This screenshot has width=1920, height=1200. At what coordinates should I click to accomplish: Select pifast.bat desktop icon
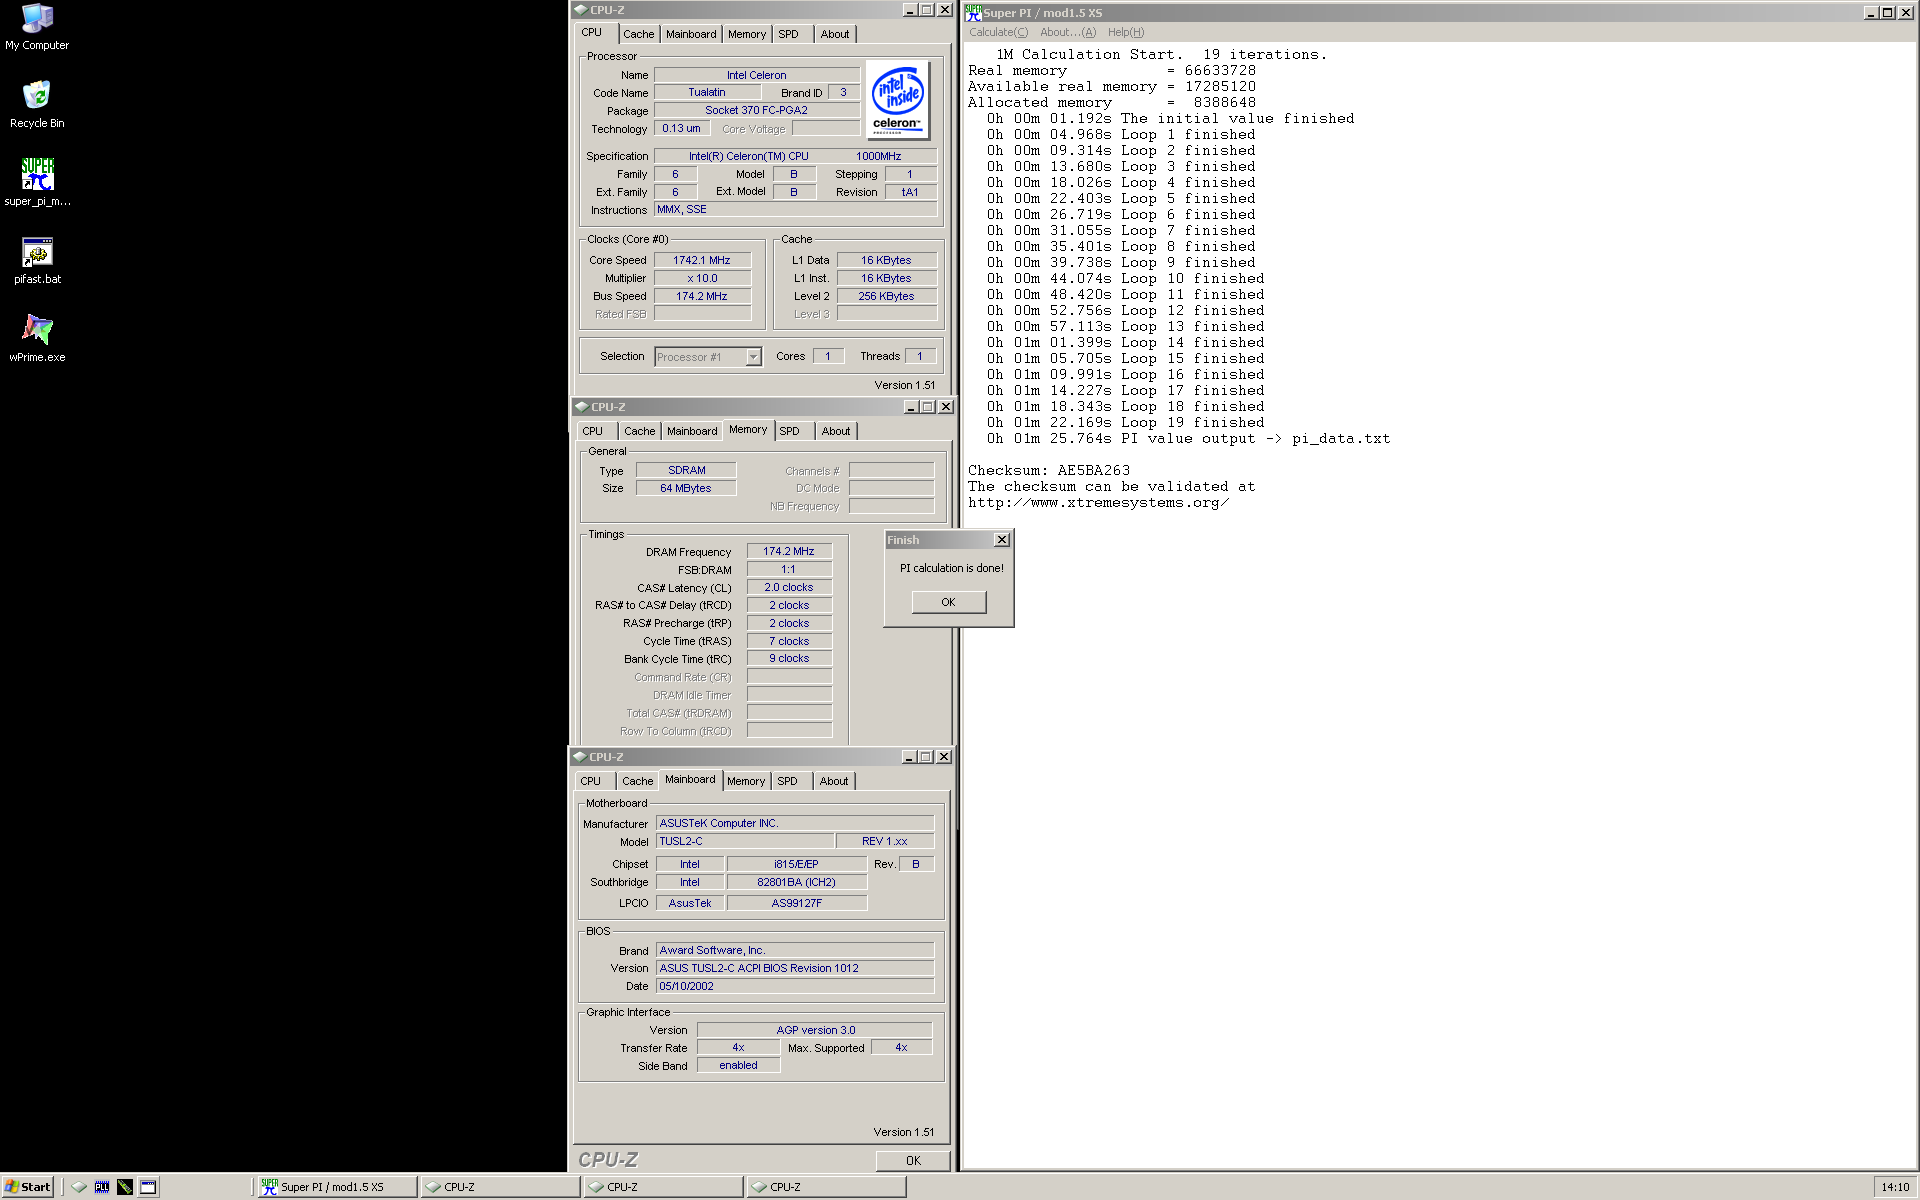[x=37, y=260]
